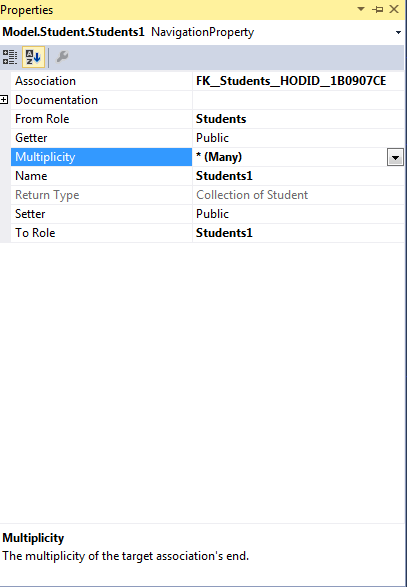The height and width of the screenshot is (587, 407).
Task: Select the Alphabetical sort icon
Action: pos(33,57)
